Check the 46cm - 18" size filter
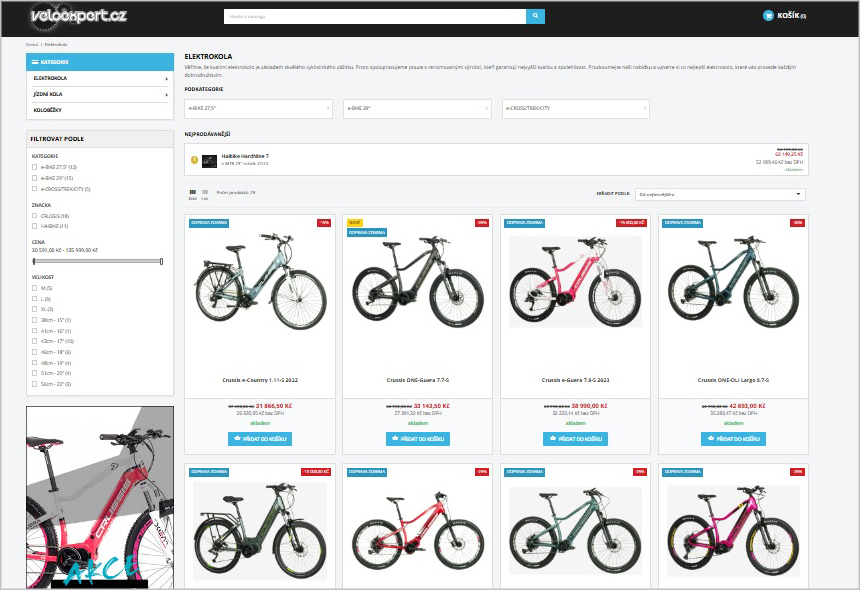The height and width of the screenshot is (590, 860). coord(35,352)
